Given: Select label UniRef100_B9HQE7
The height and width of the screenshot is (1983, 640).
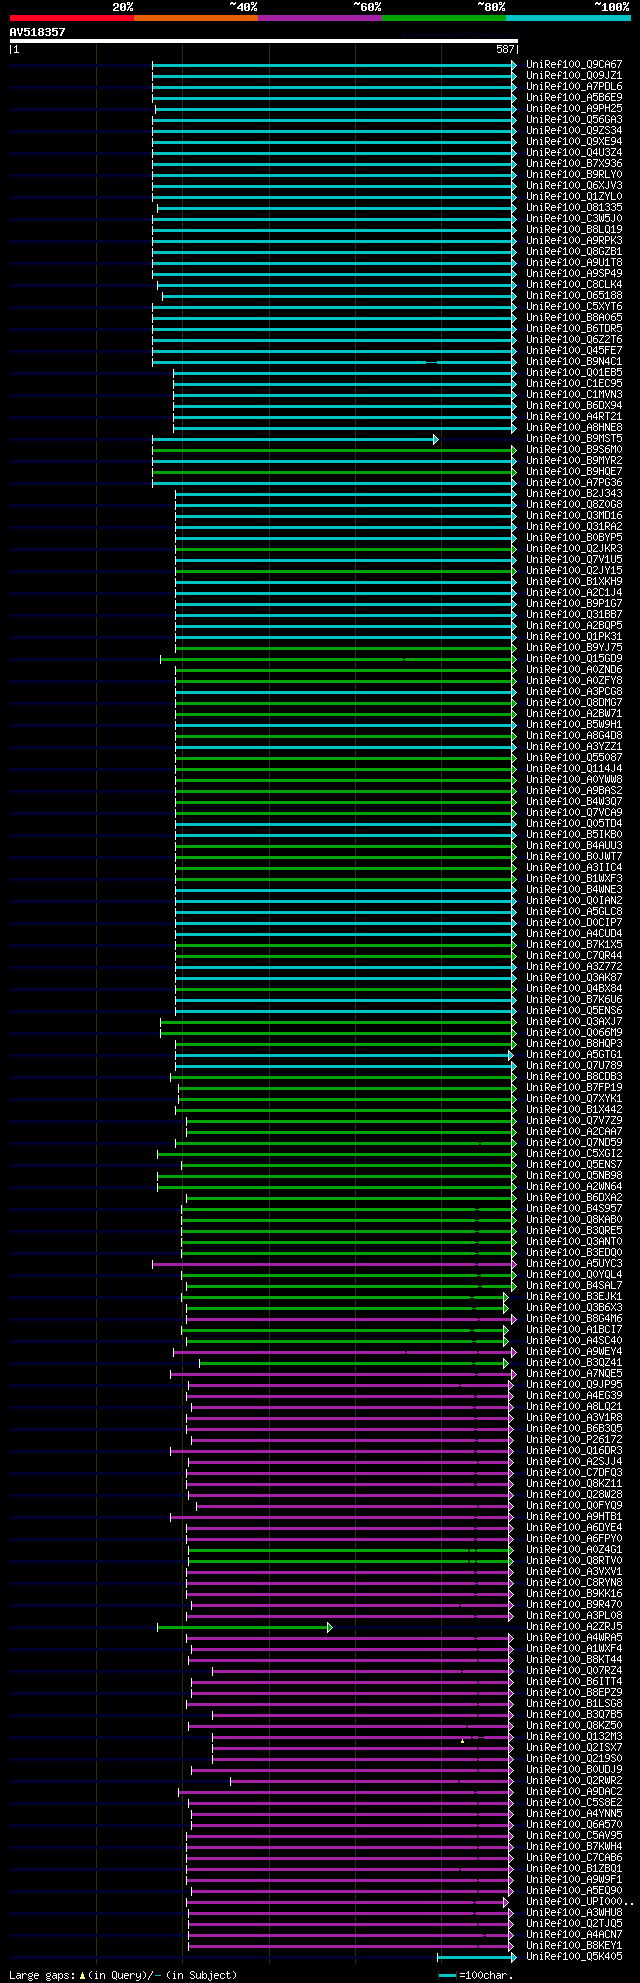Looking at the screenshot, I should (574, 471).
